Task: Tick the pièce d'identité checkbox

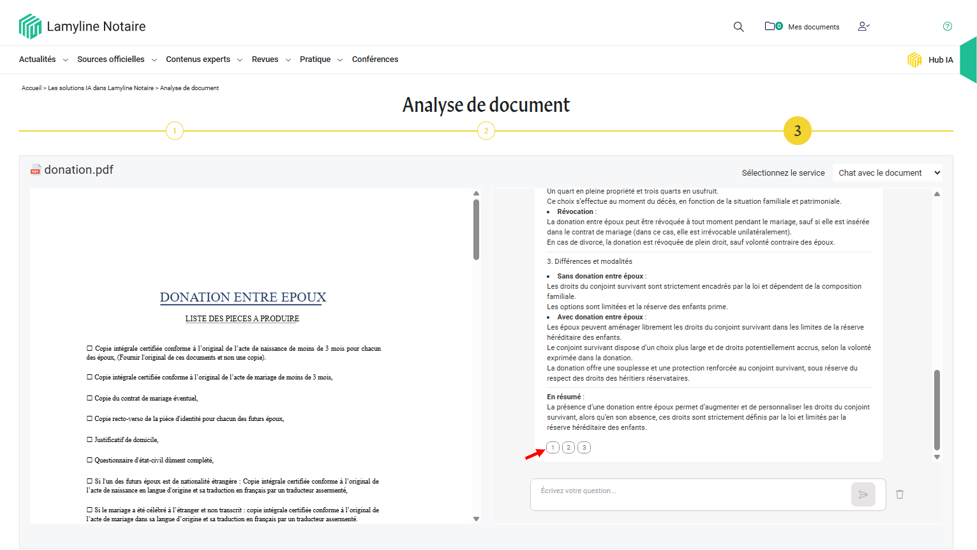Action: tap(90, 419)
